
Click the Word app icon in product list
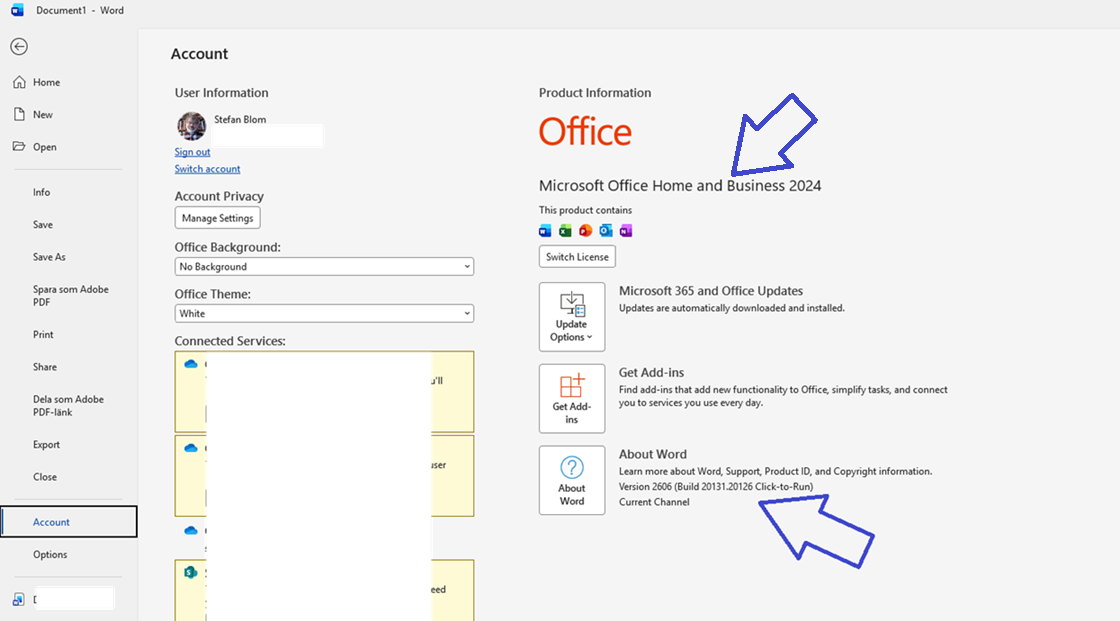(x=545, y=231)
